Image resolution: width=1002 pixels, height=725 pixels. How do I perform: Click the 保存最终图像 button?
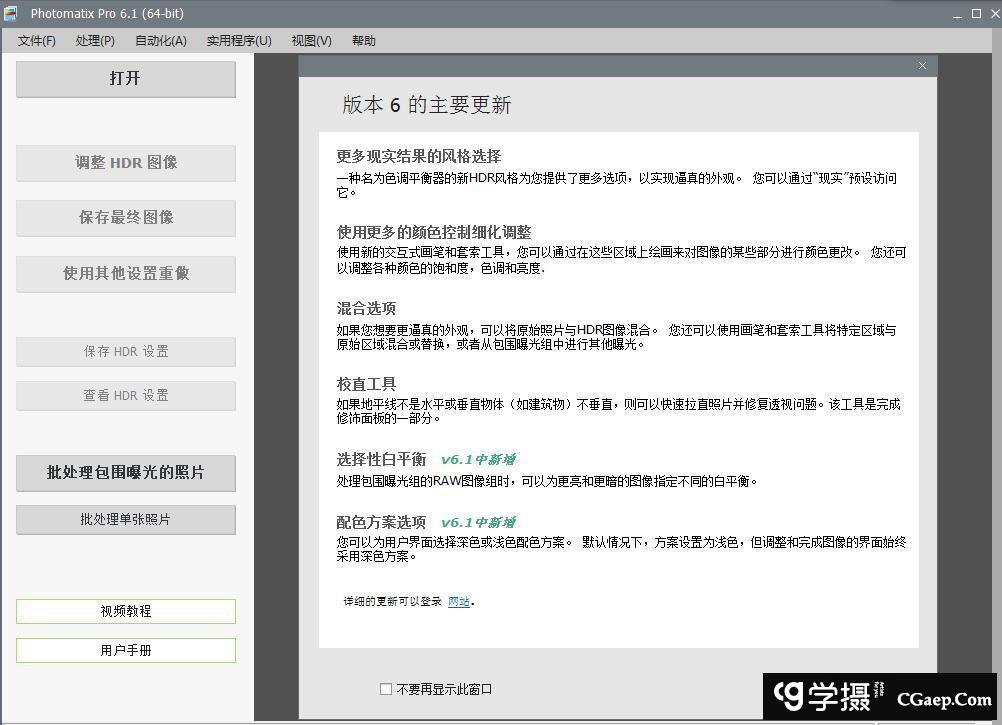[x=125, y=218]
